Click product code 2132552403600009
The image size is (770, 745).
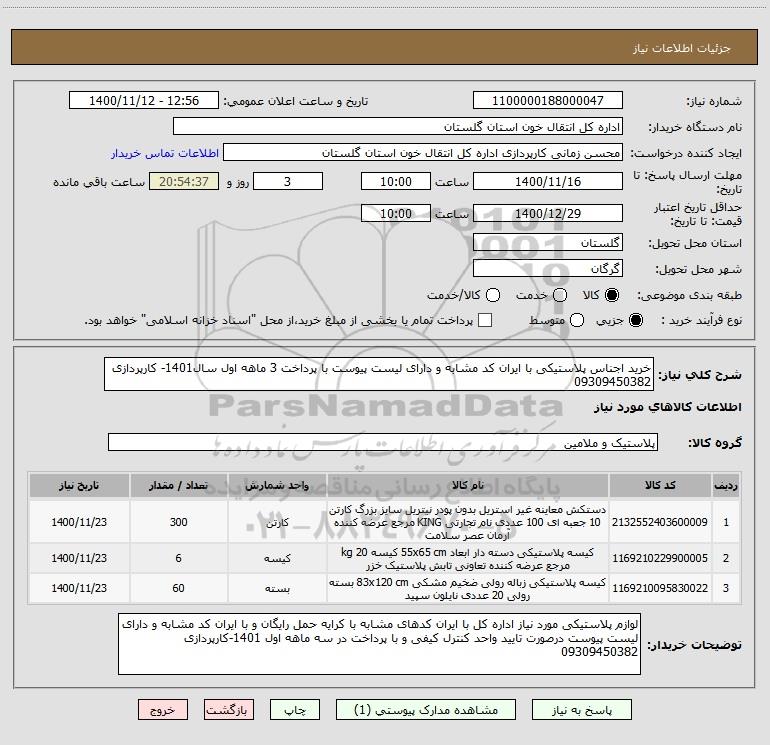[x=660, y=522]
